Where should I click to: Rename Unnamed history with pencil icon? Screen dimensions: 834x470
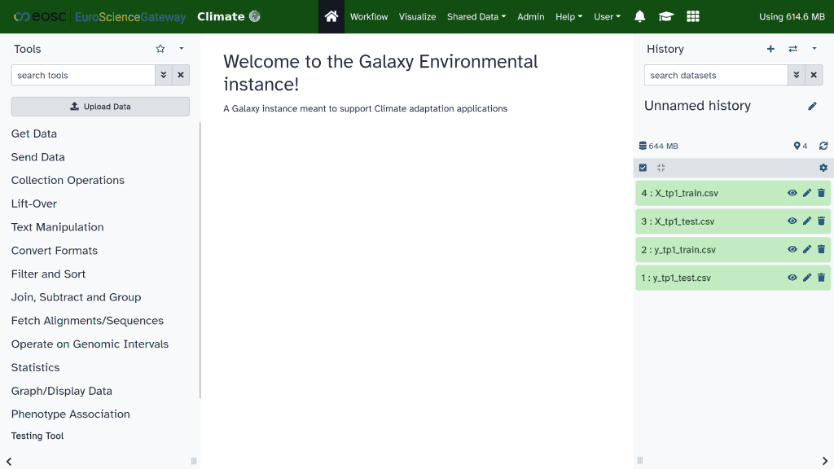pos(812,106)
